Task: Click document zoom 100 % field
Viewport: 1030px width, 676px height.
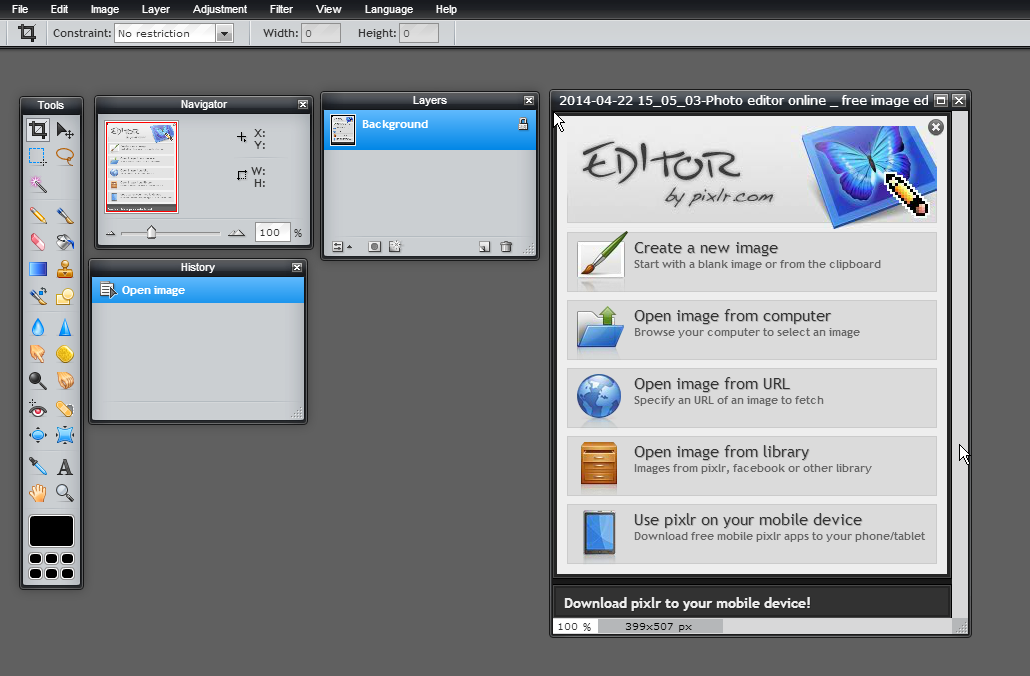Action: [575, 627]
